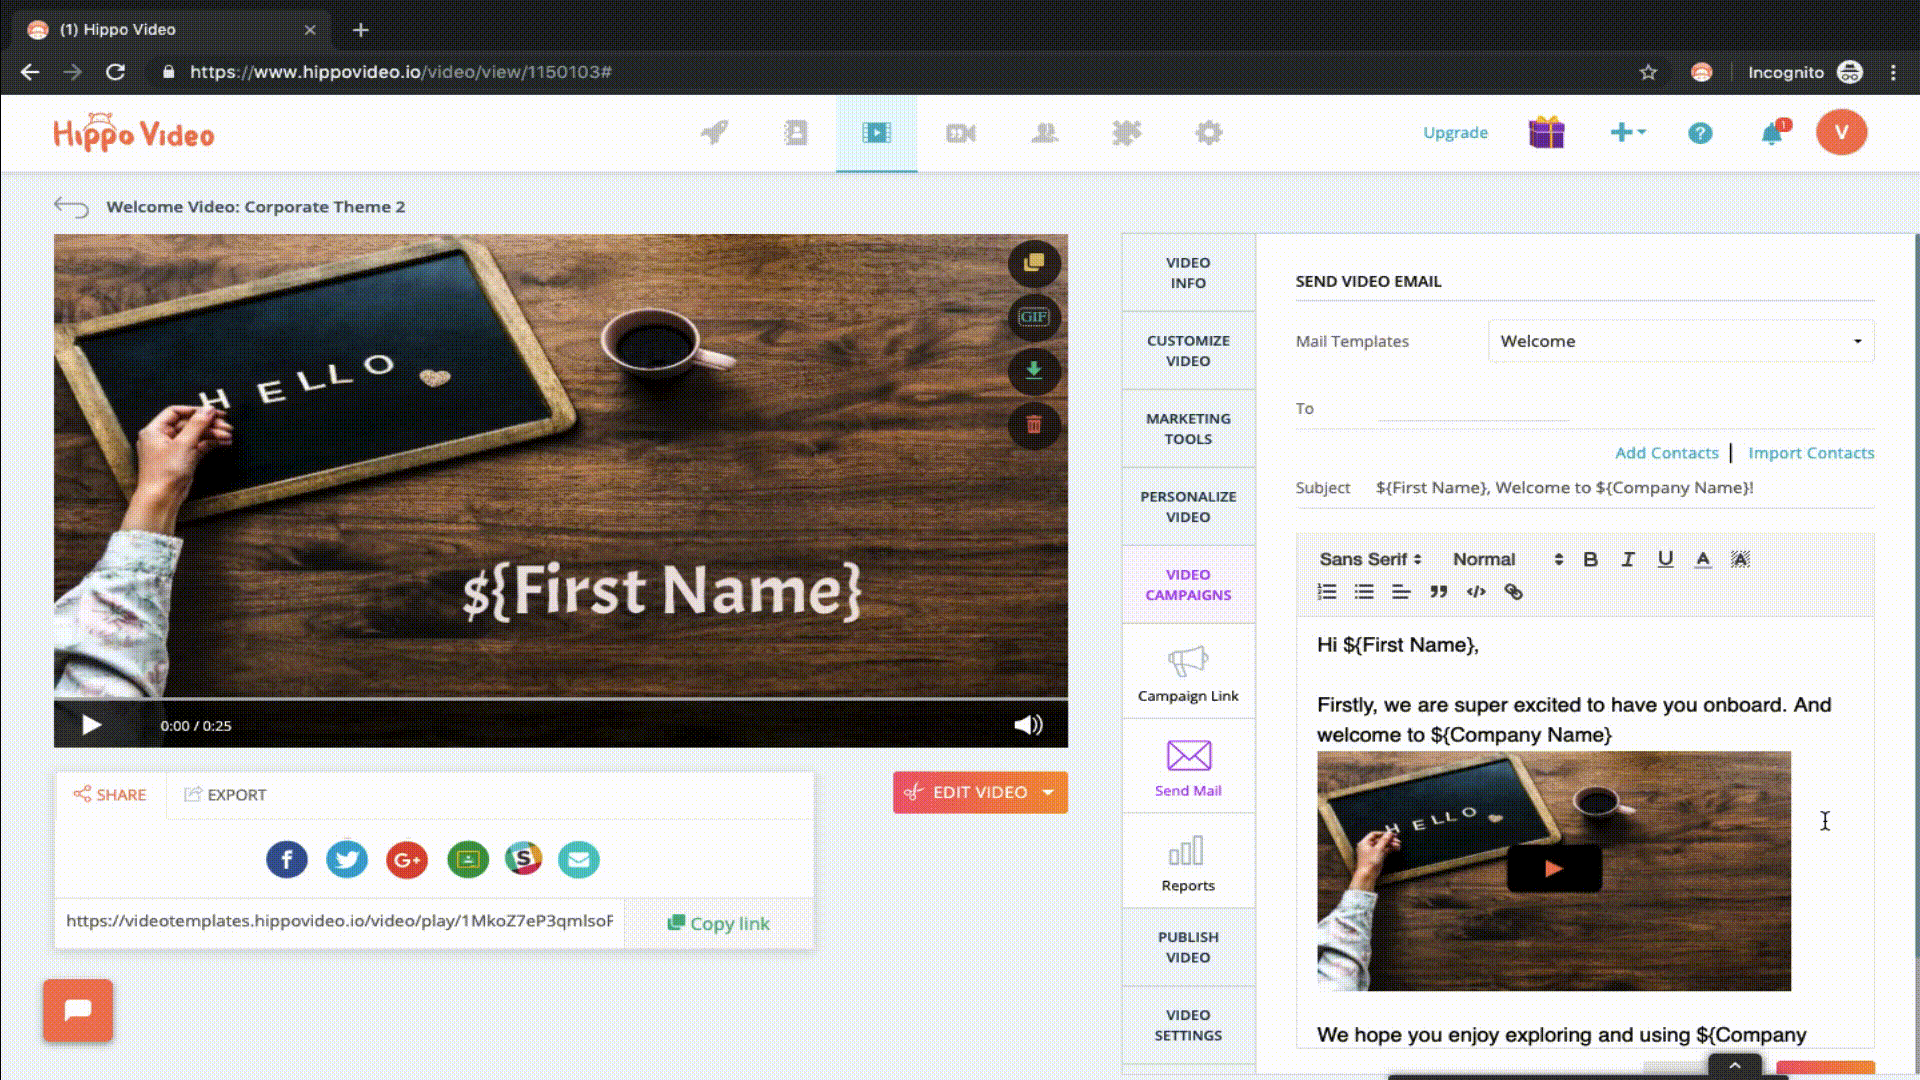Share the video on Google Plus

[407, 859]
